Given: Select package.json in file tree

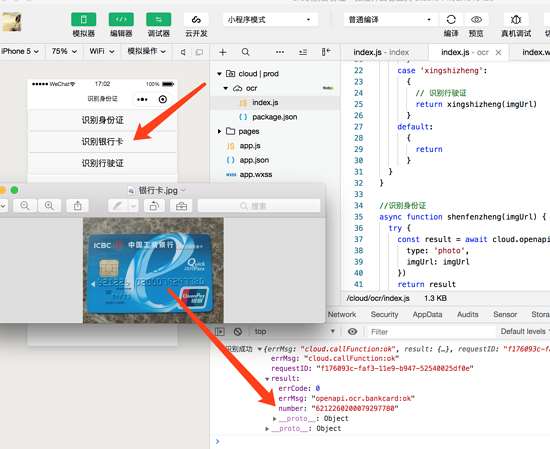Looking at the screenshot, I should [275, 117].
